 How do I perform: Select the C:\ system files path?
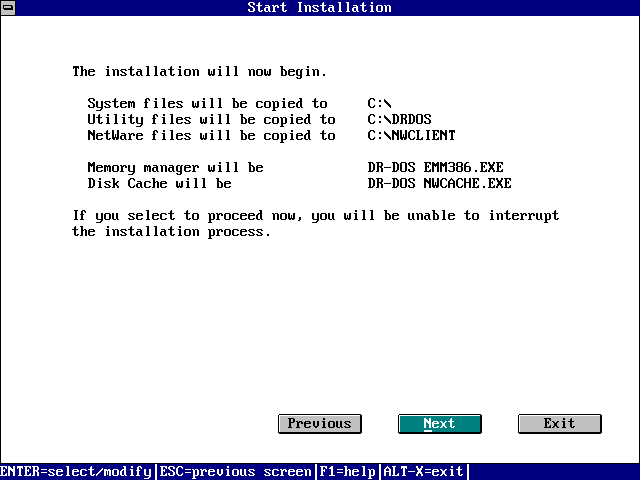click(x=380, y=104)
